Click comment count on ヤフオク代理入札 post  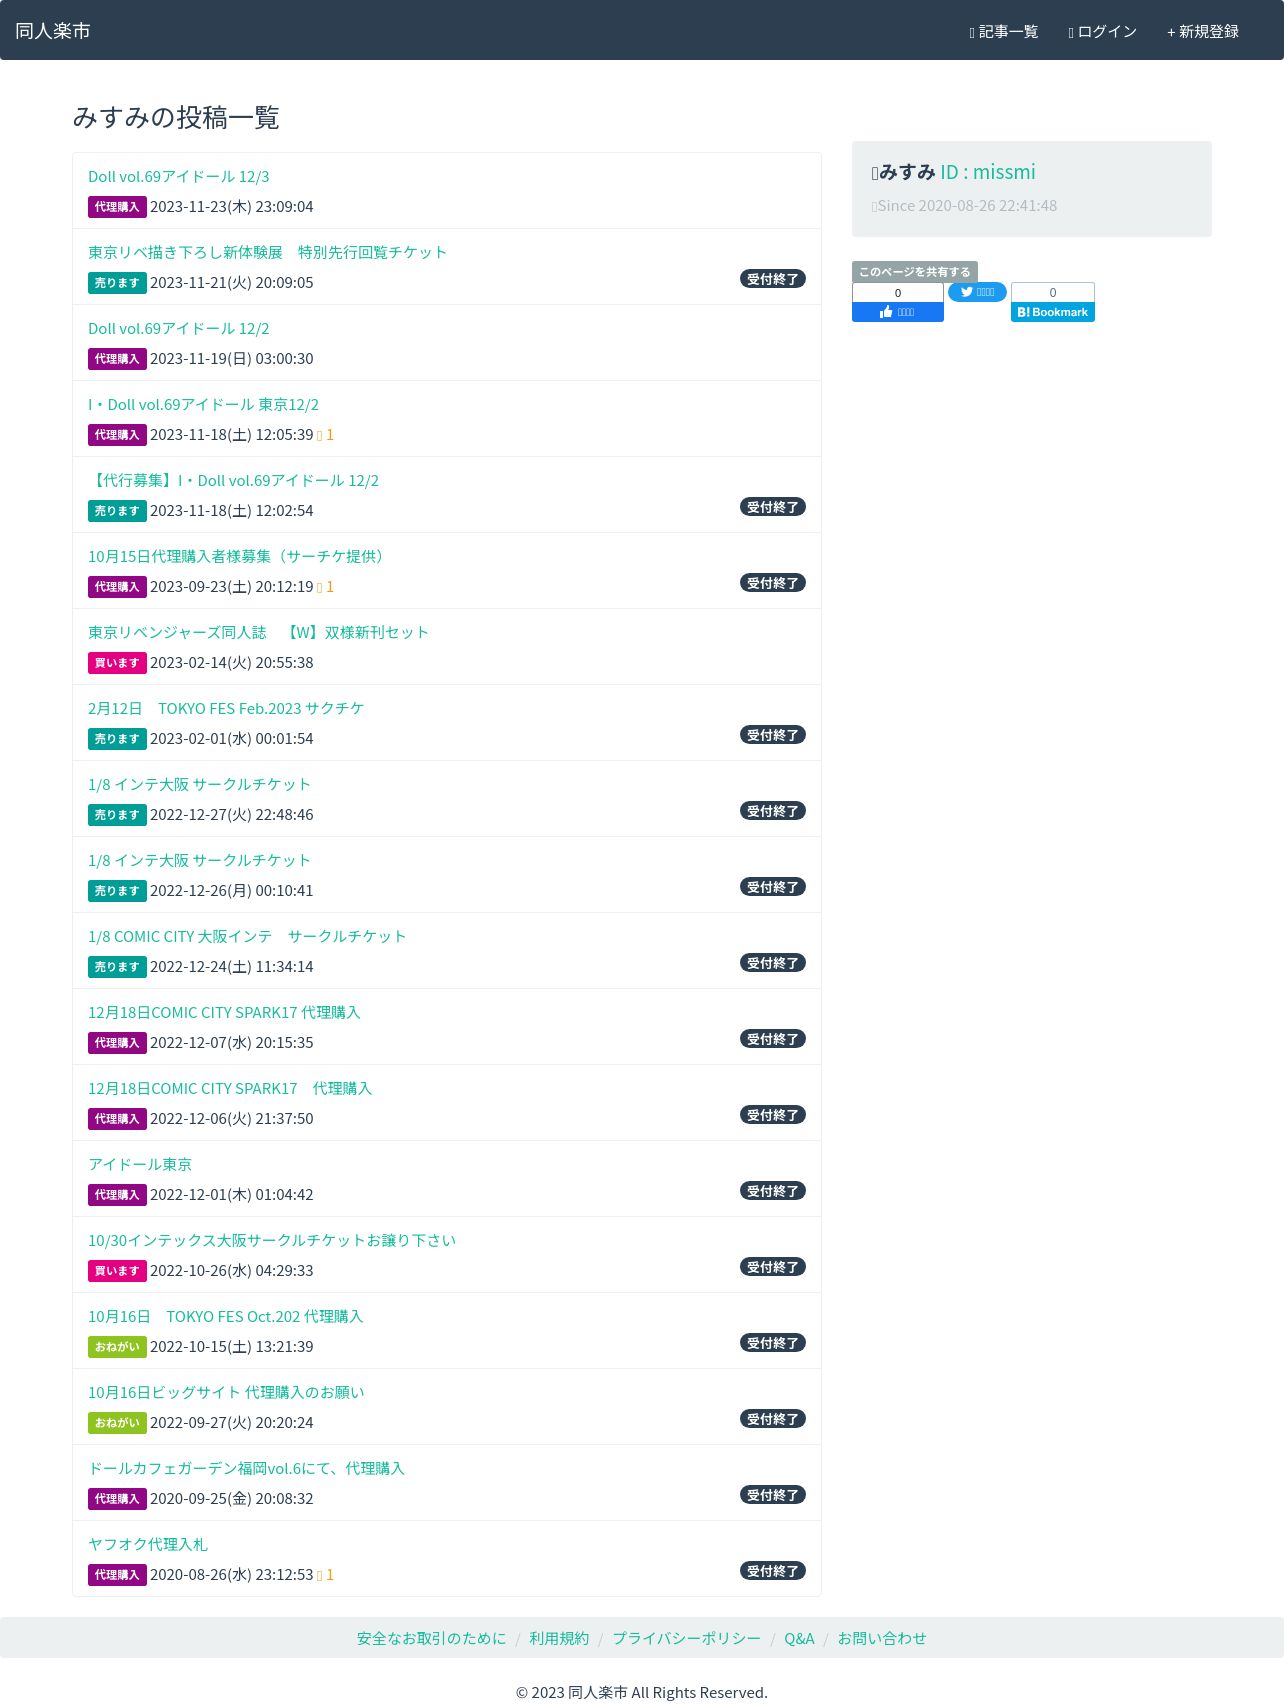click(x=326, y=1575)
